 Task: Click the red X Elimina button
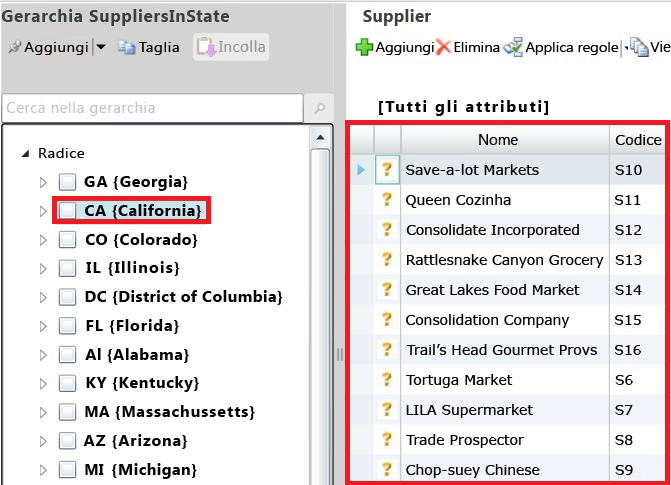468,47
